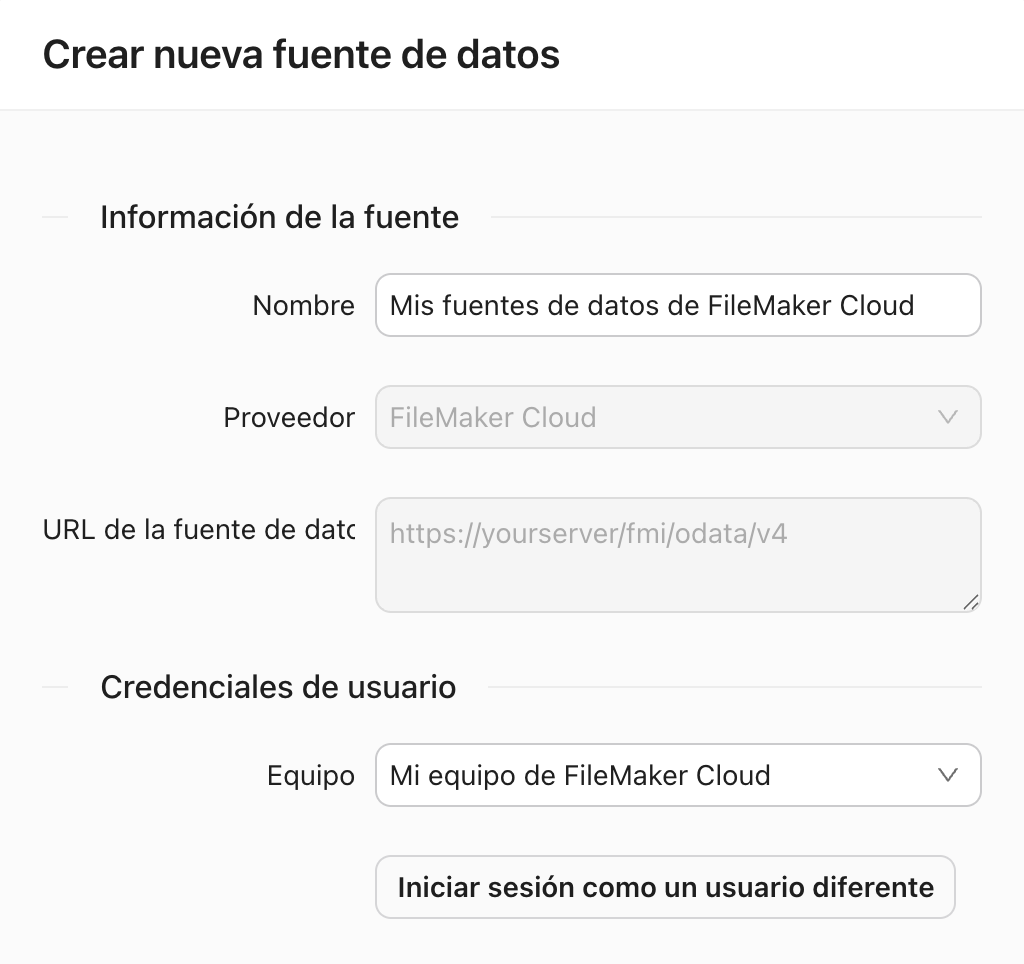Click the resize handle on URL text area
The width and height of the screenshot is (1024, 964).
point(972,601)
